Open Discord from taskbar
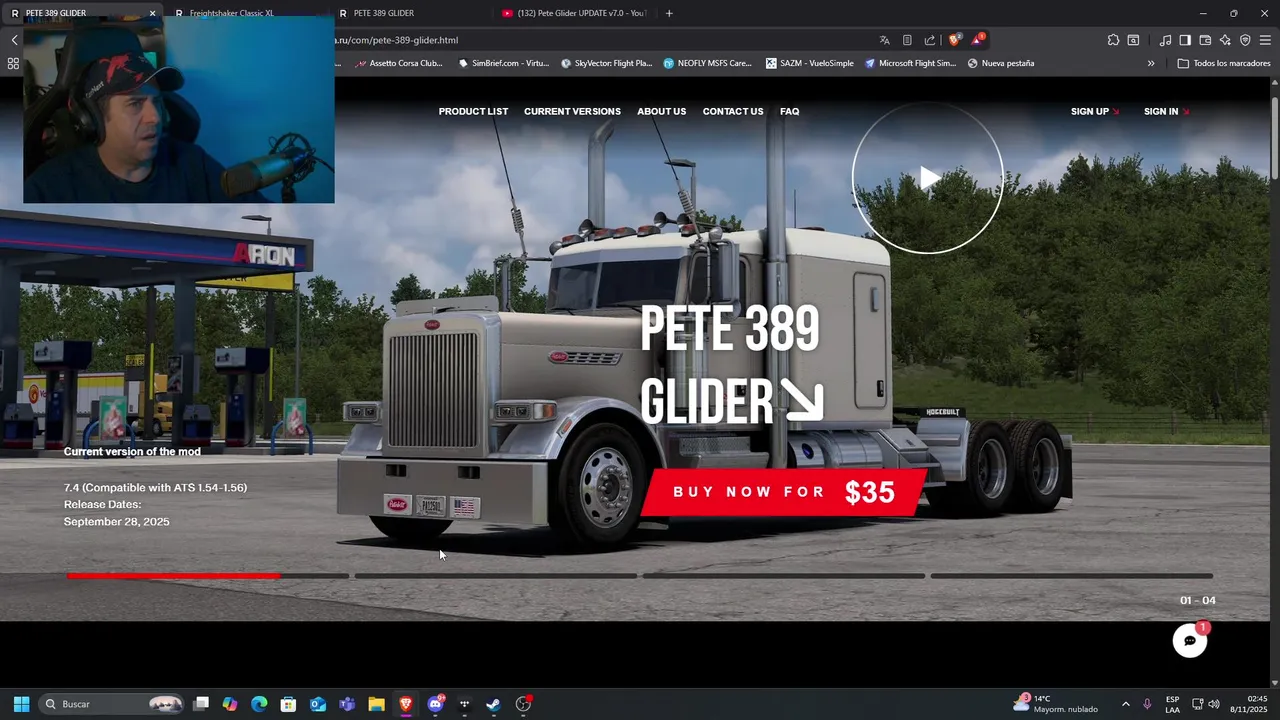Image resolution: width=1280 pixels, height=720 pixels. click(x=435, y=704)
